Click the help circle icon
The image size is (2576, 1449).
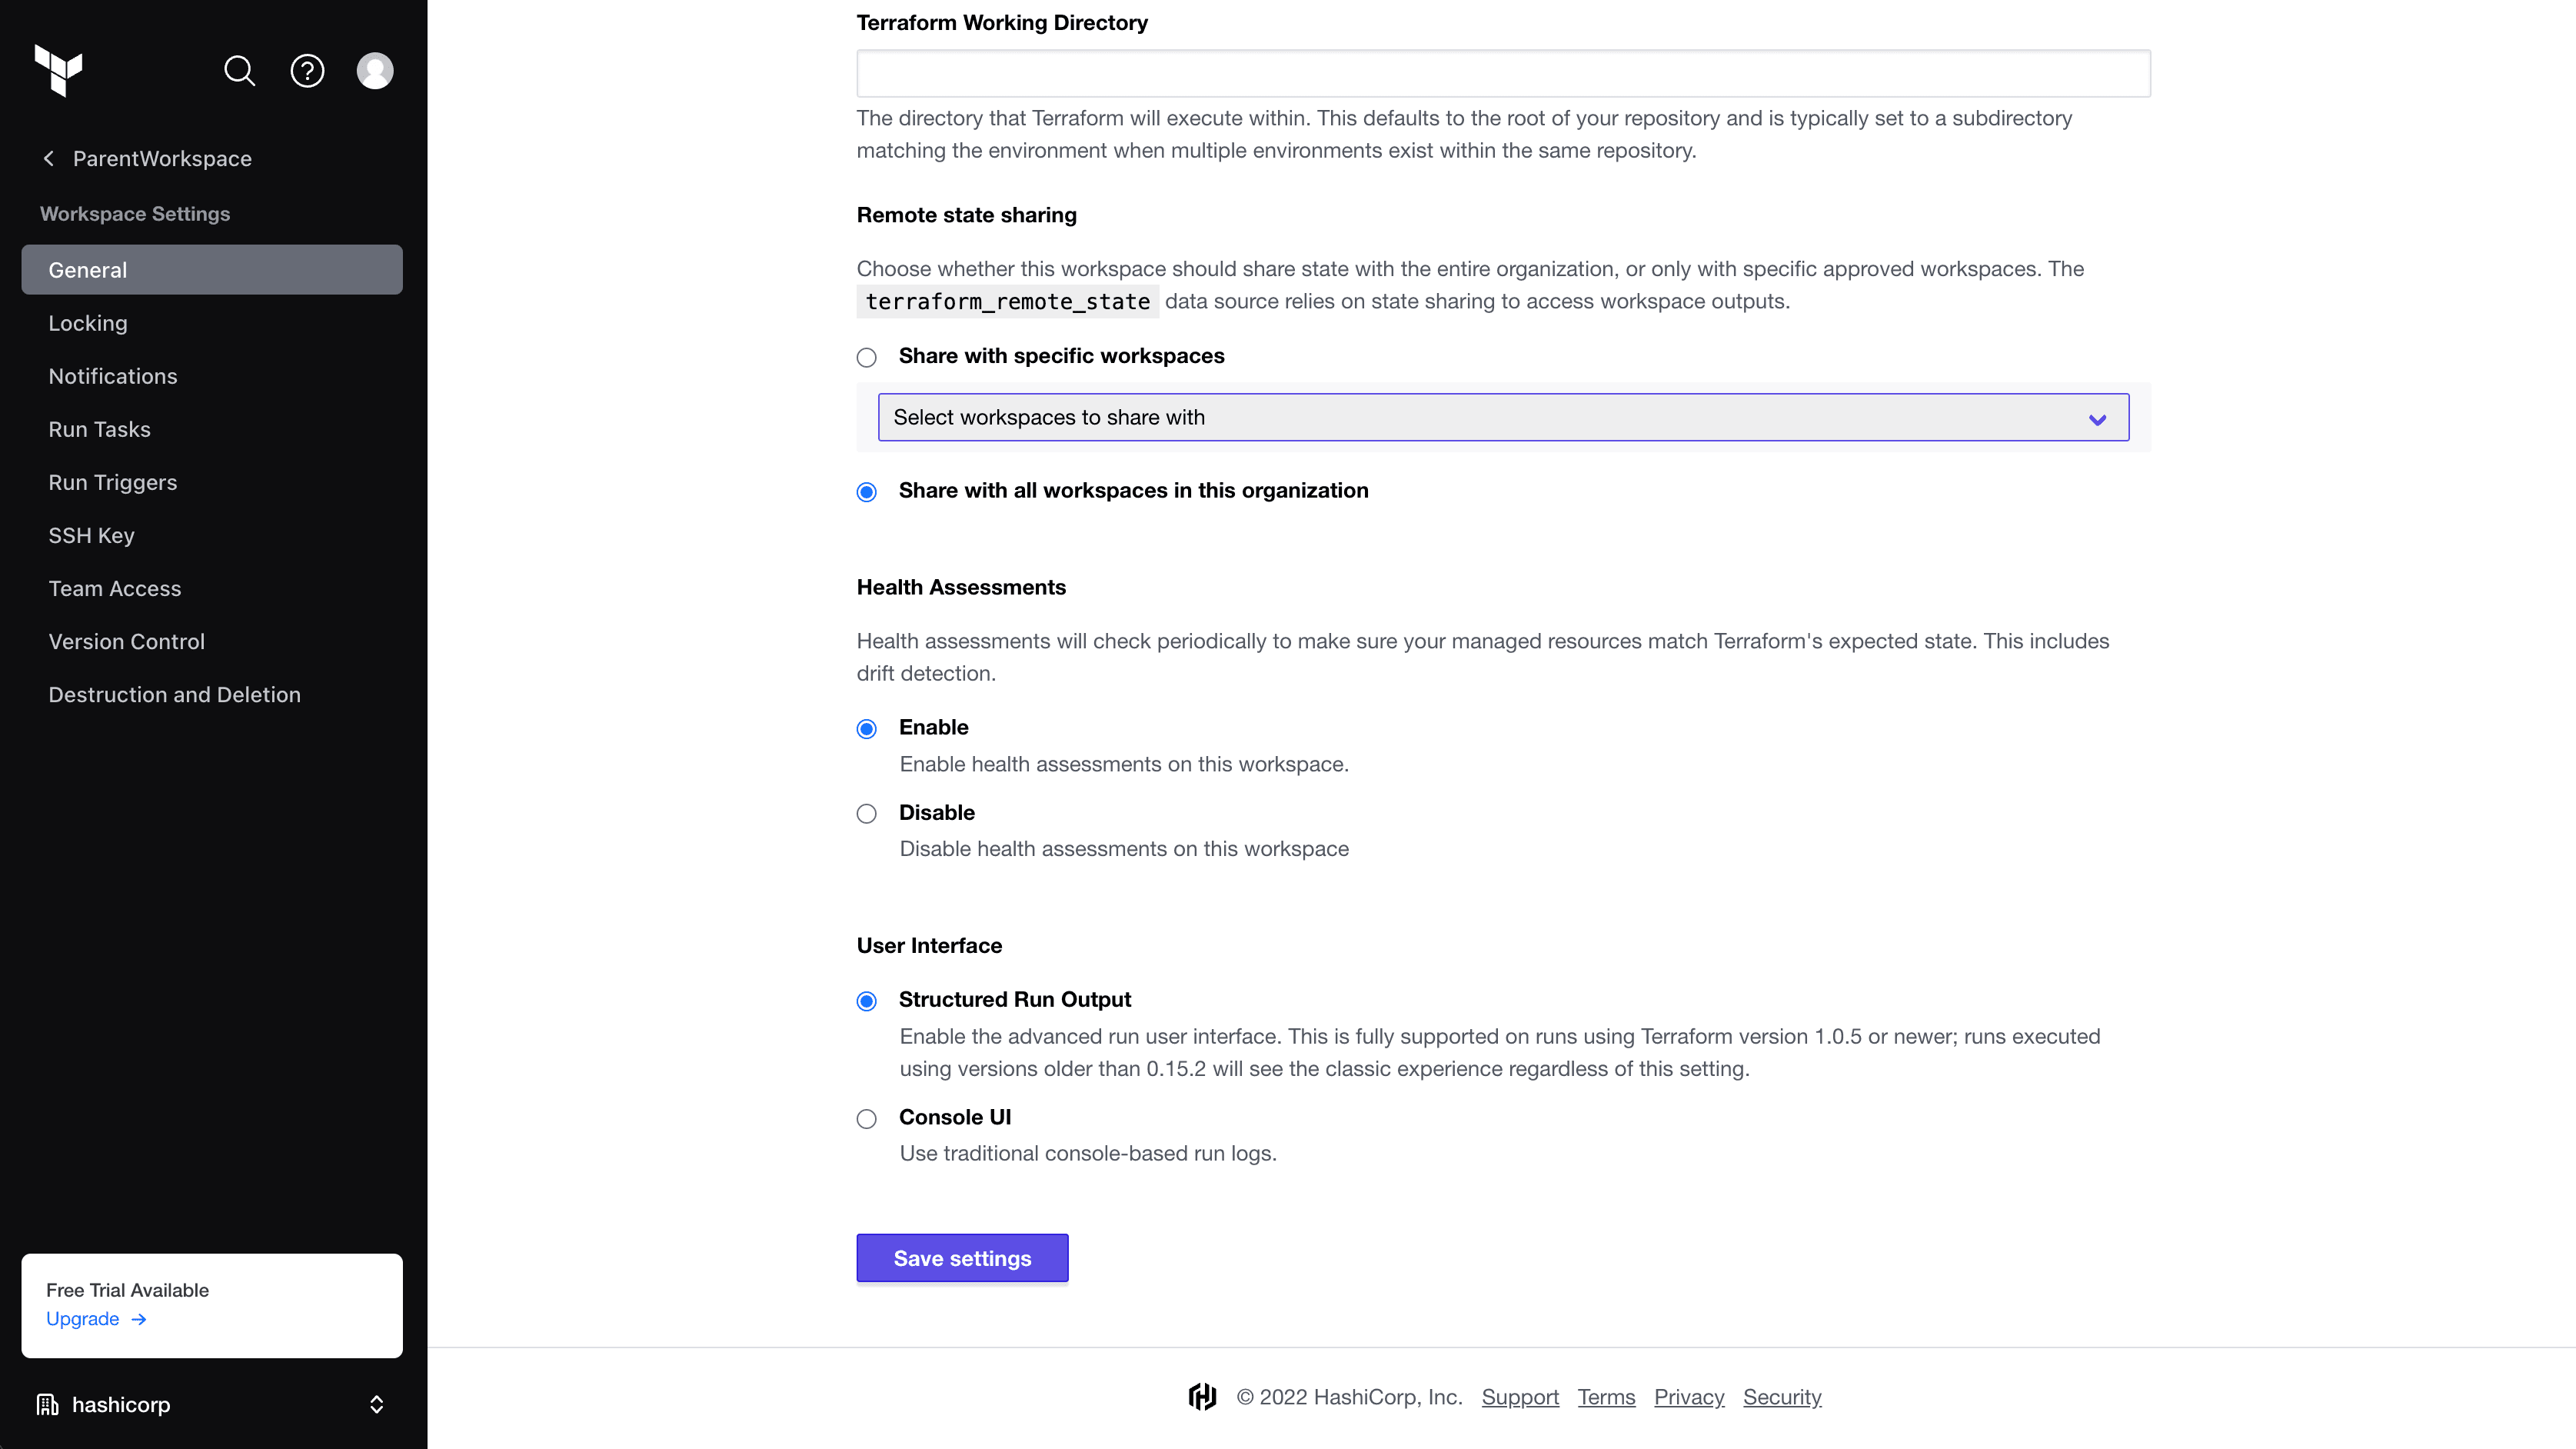(308, 71)
